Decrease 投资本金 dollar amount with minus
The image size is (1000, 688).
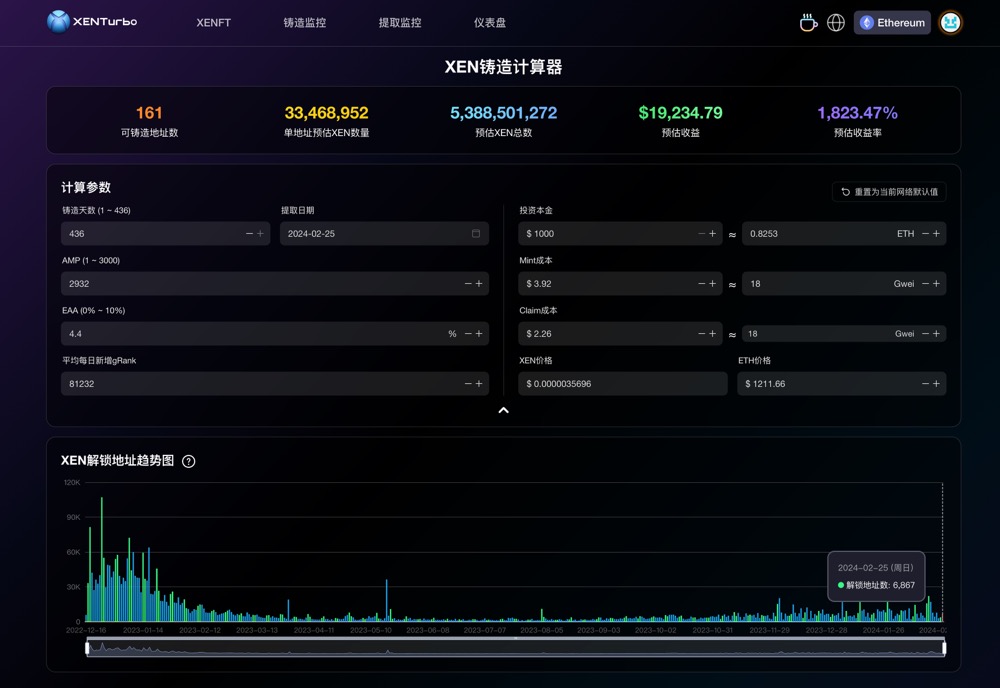pos(702,233)
